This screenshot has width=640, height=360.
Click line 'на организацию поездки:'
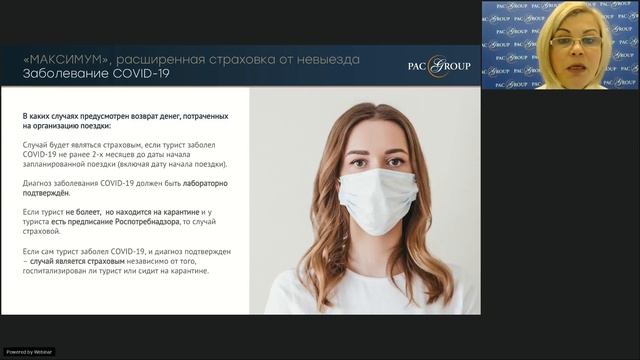[x=67, y=126]
